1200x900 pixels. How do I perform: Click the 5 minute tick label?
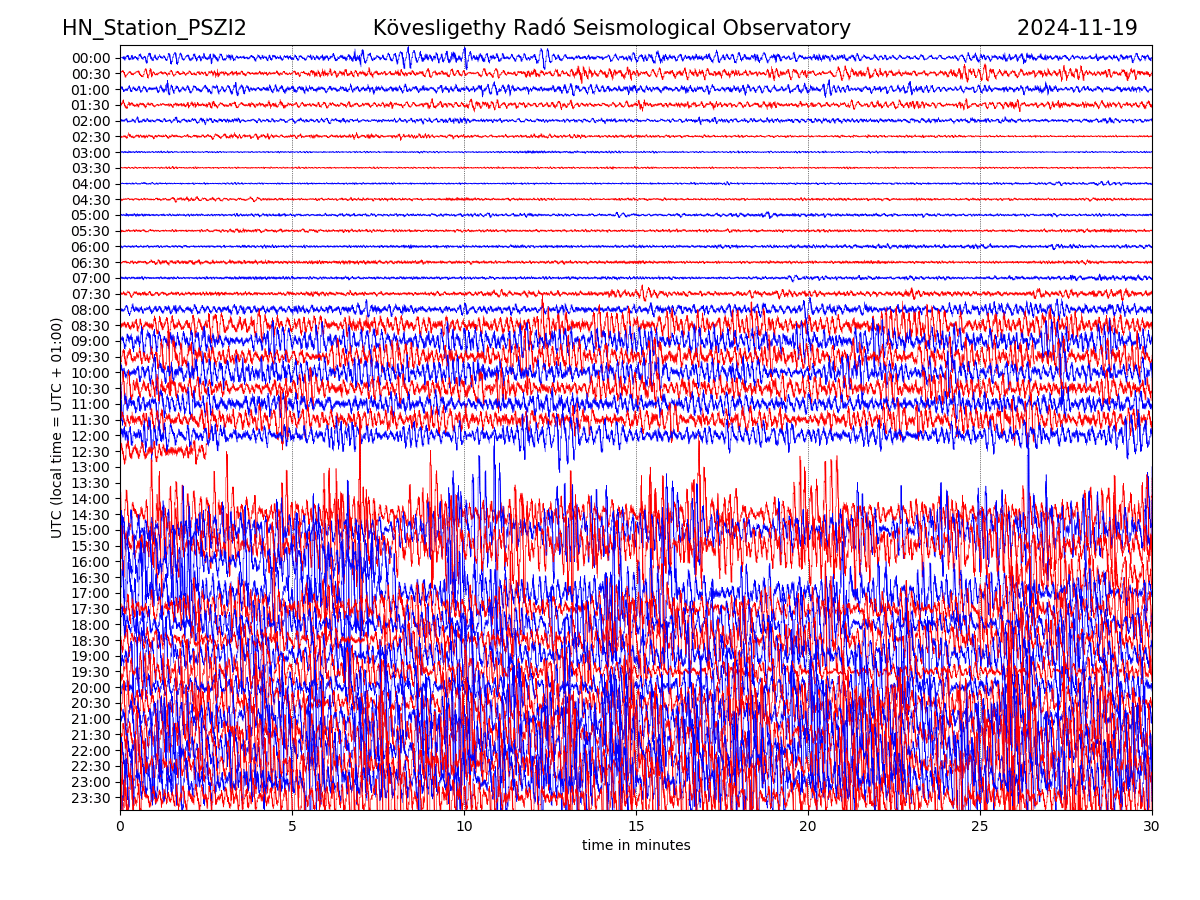(292, 827)
